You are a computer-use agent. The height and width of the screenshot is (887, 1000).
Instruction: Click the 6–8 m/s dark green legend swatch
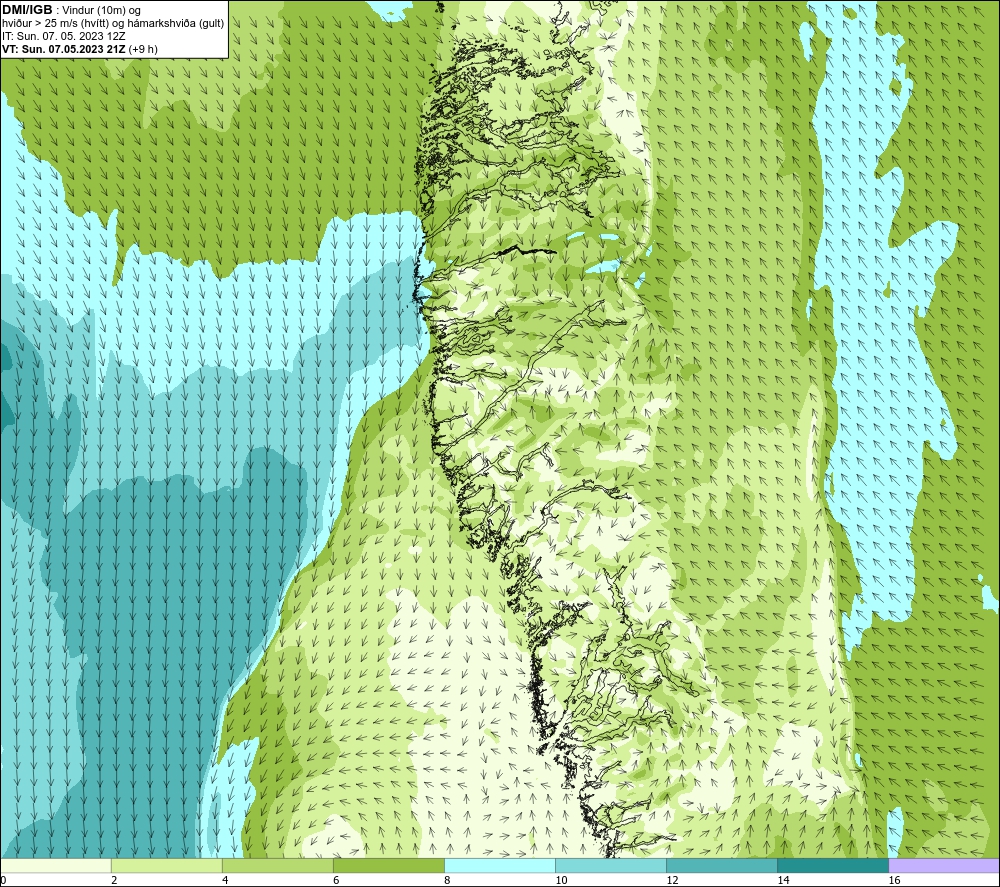(x=389, y=865)
